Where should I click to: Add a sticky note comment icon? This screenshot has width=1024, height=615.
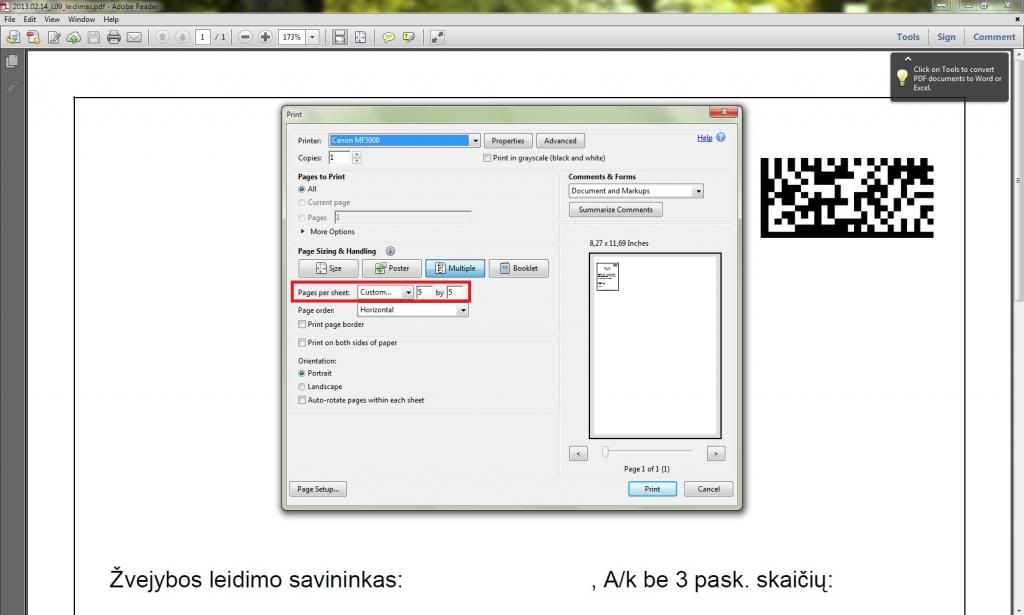[389, 37]
